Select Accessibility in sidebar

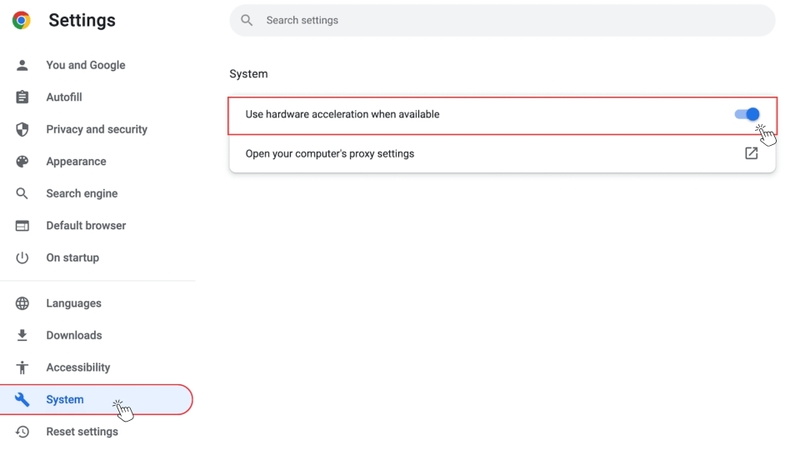78,367
